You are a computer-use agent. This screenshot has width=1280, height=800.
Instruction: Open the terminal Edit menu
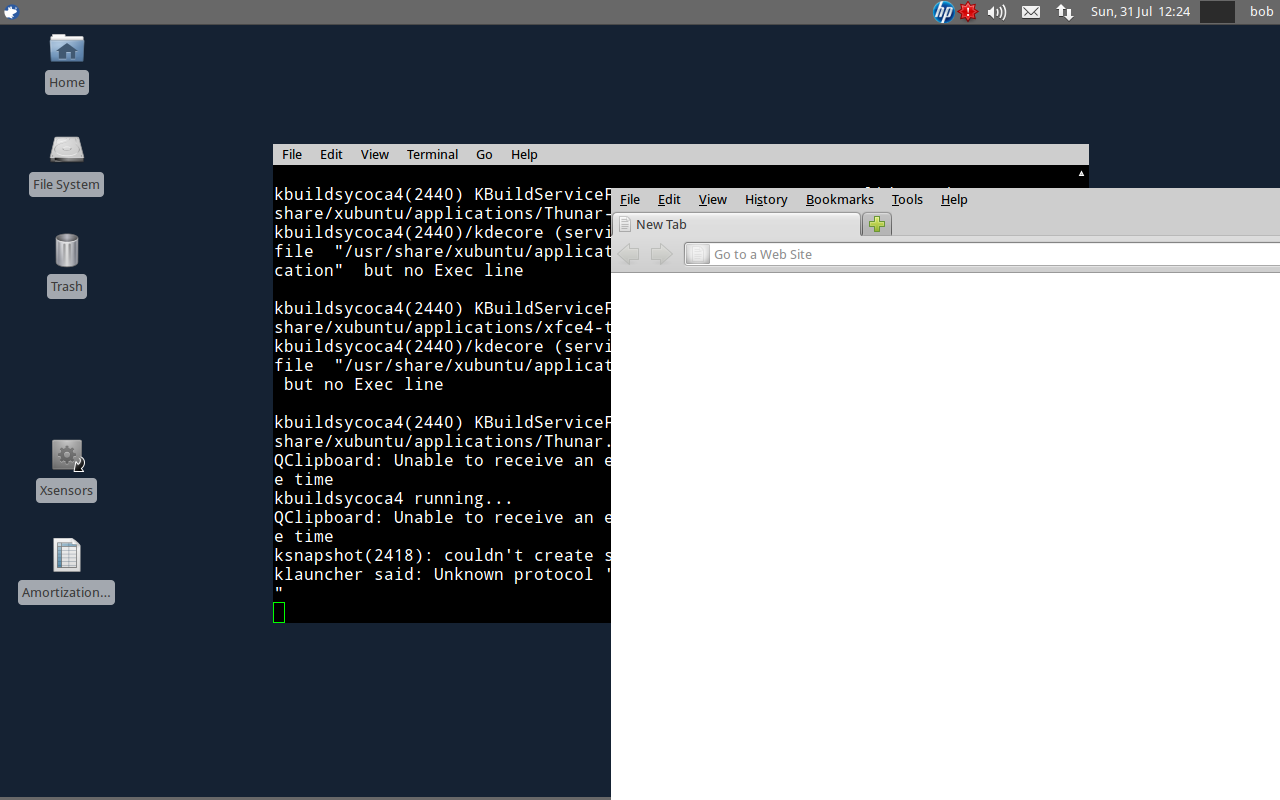(331, 154)
